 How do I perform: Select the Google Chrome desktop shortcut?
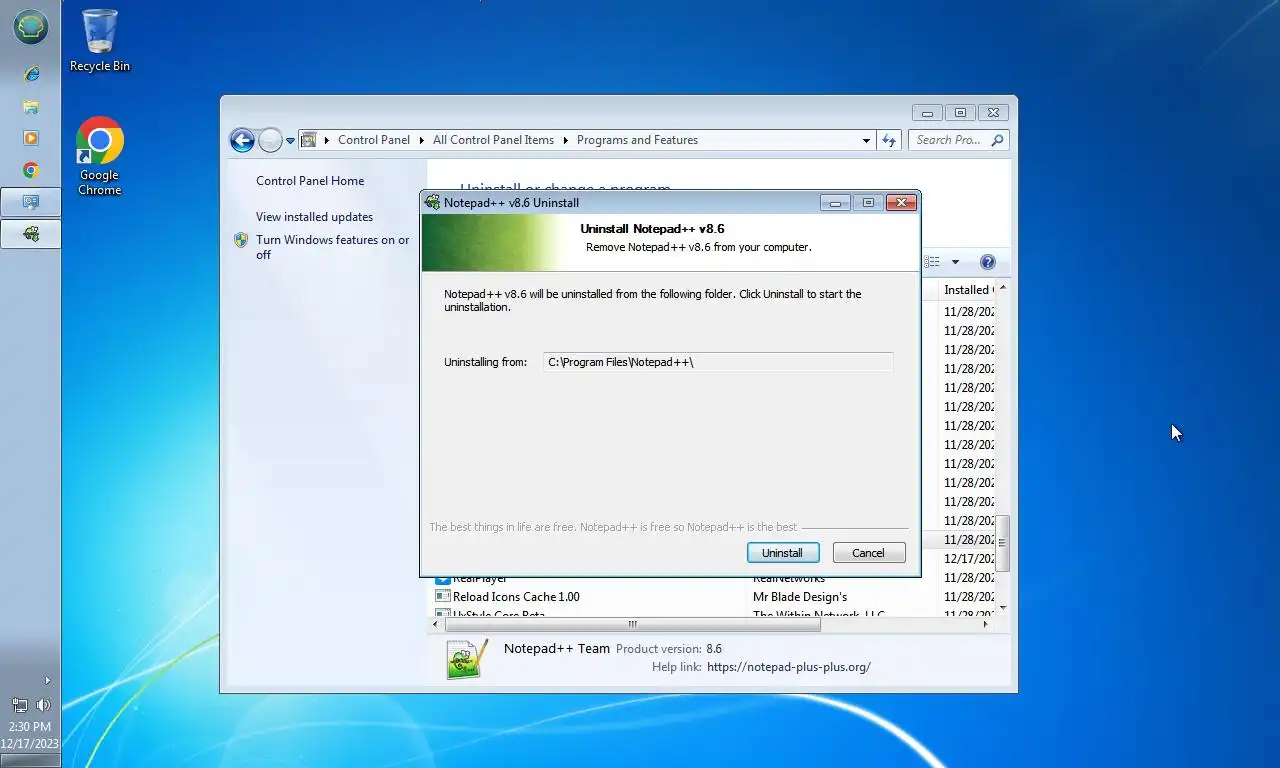100,156
